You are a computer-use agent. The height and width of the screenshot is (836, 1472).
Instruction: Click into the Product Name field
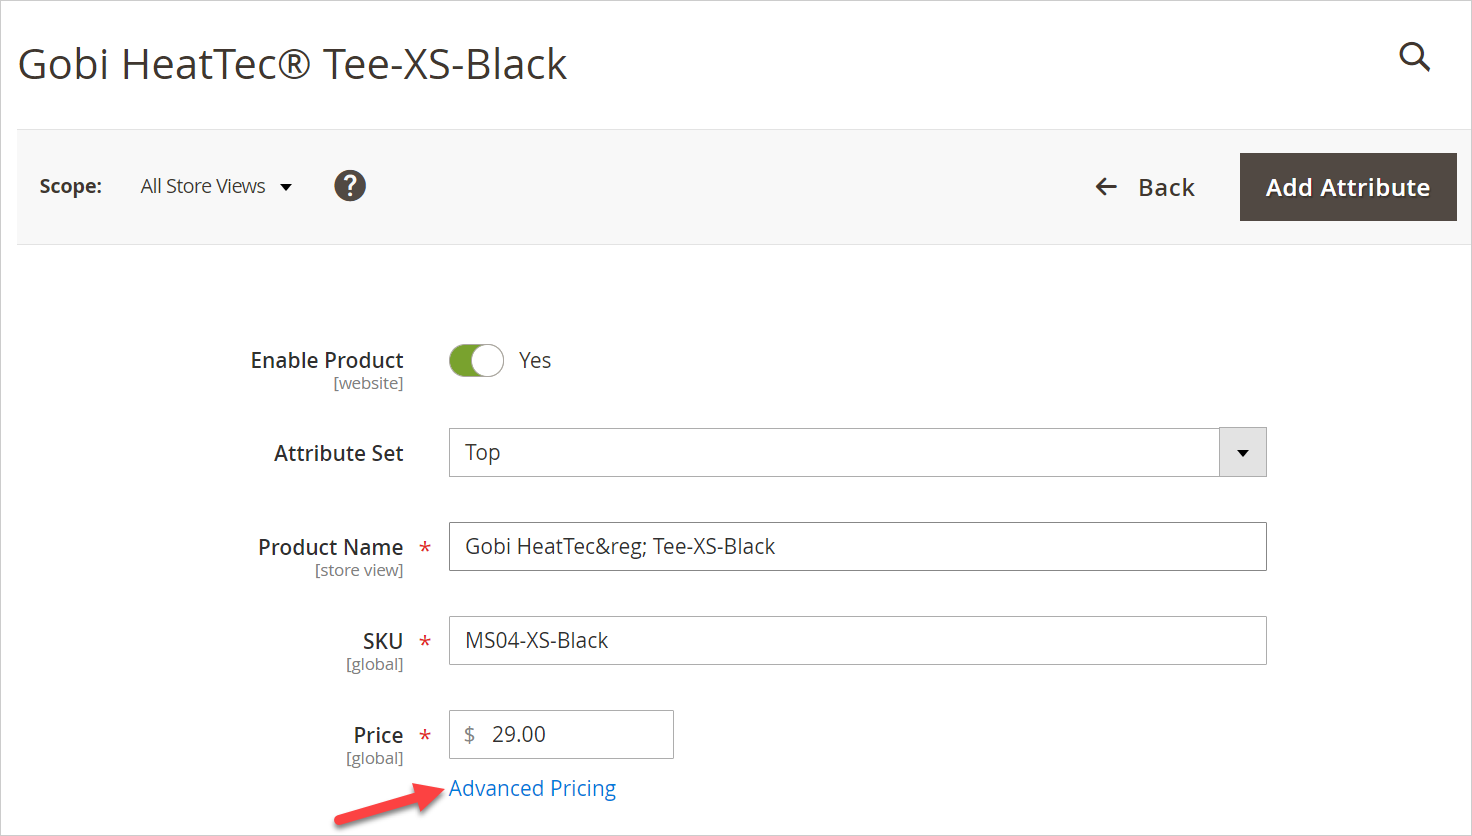coord(858,547)
